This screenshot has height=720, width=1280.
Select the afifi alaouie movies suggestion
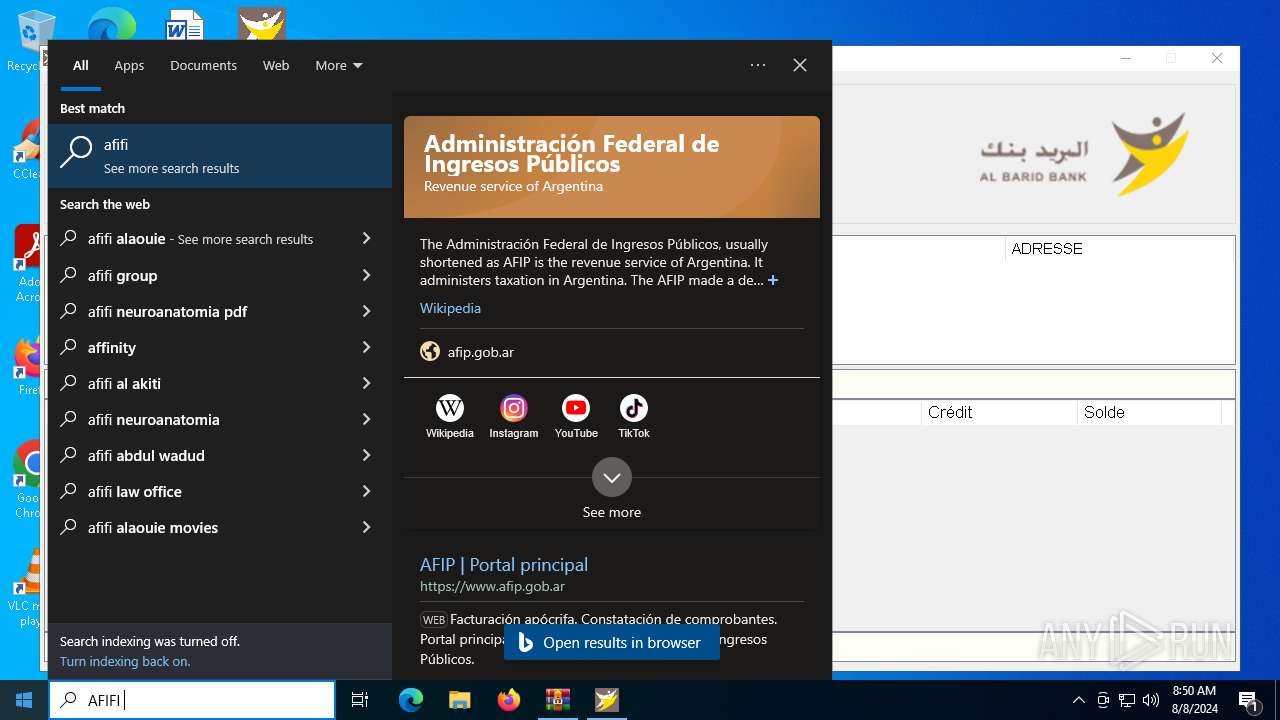tap(220, 527)
